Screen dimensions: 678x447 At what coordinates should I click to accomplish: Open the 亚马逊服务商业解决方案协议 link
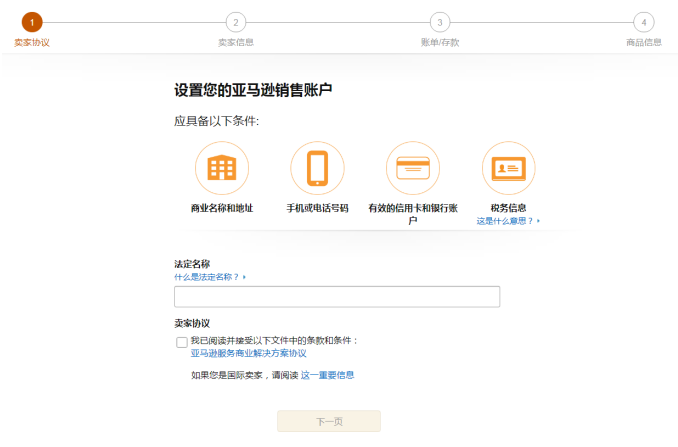pos(249,353)
